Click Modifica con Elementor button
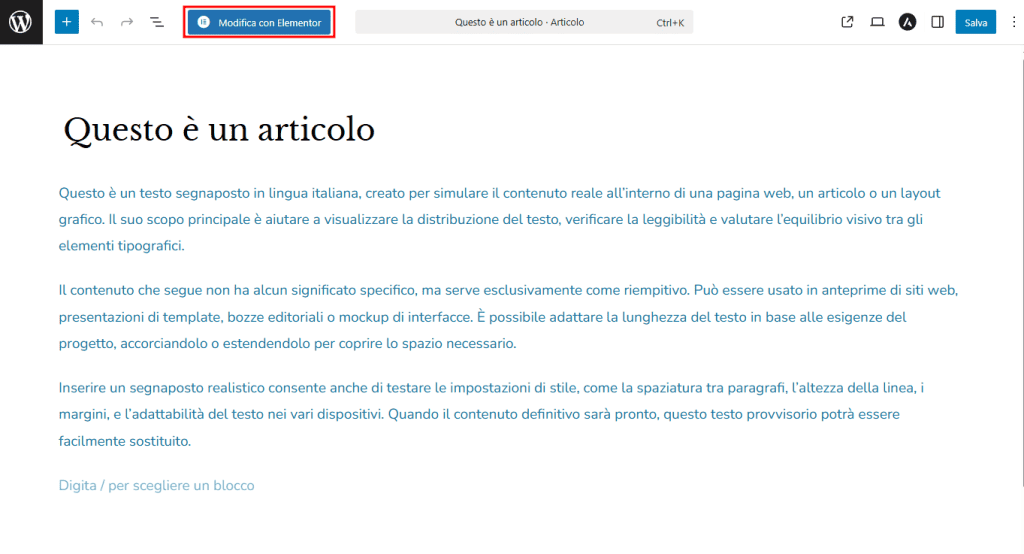The height and width of the screenshot is (554, 1024). (x=259, y=22)
